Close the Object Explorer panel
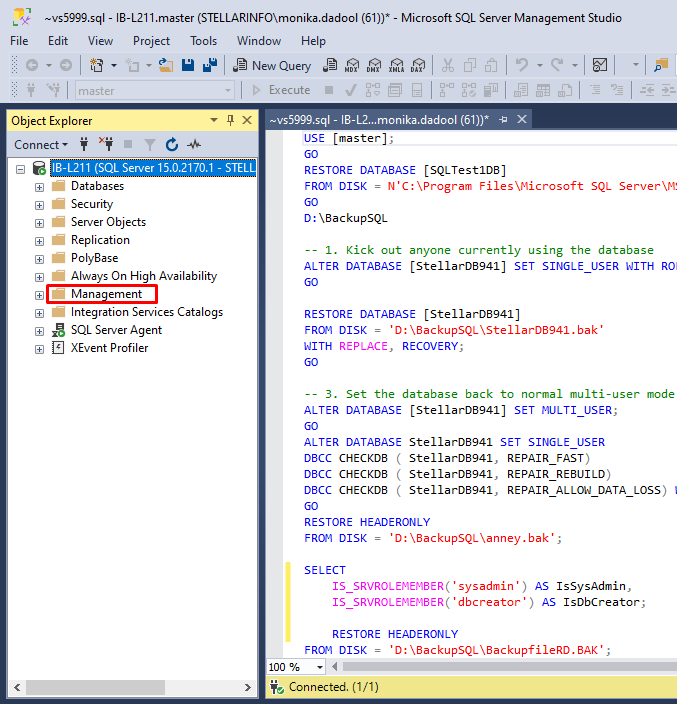The width and height of the screenshot is (677, 704). pyautogui.click(x=247, y=120)
